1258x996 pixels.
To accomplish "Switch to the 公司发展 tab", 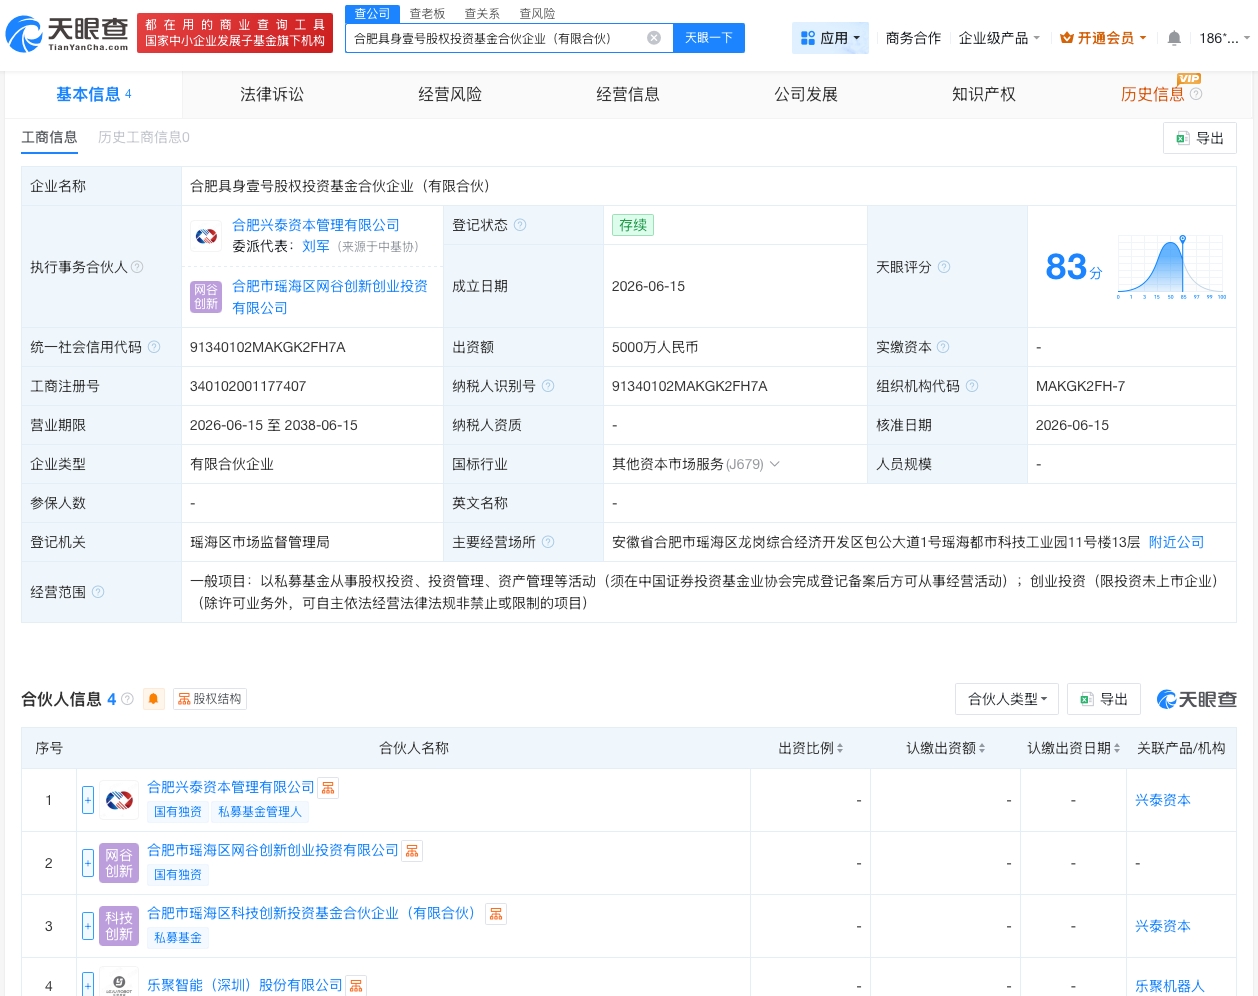I will 806,94.
